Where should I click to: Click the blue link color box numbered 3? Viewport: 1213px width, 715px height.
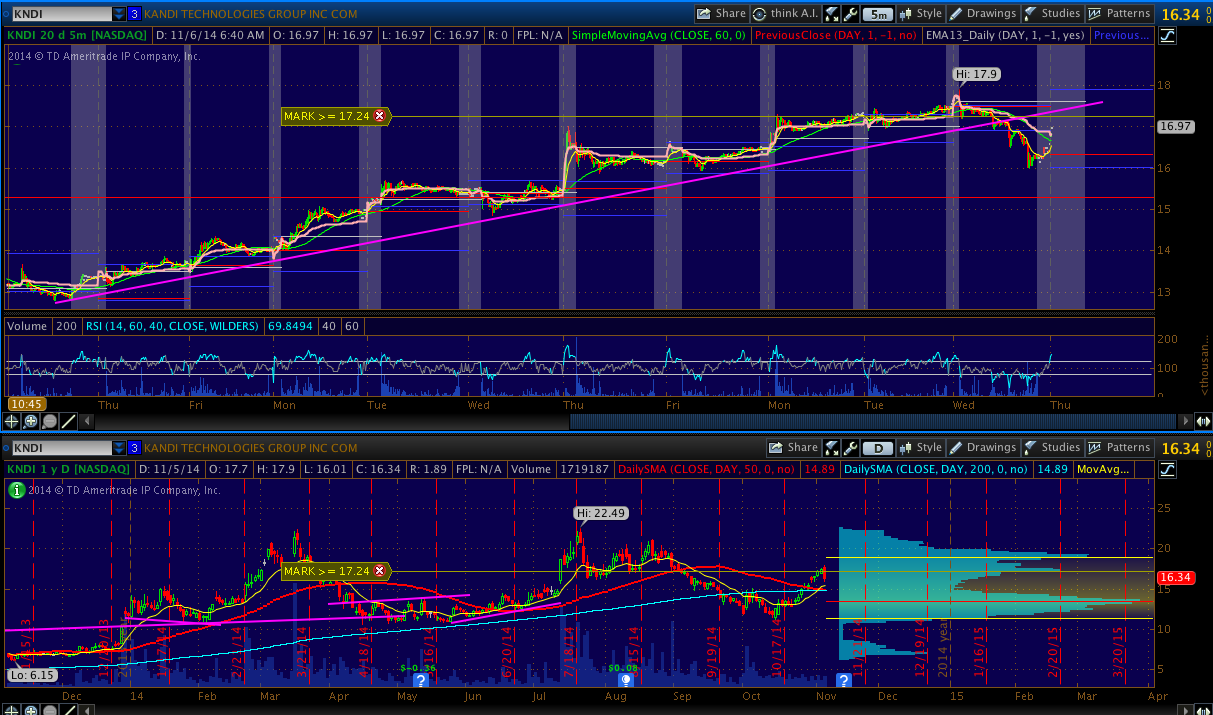tap(134, 14)
